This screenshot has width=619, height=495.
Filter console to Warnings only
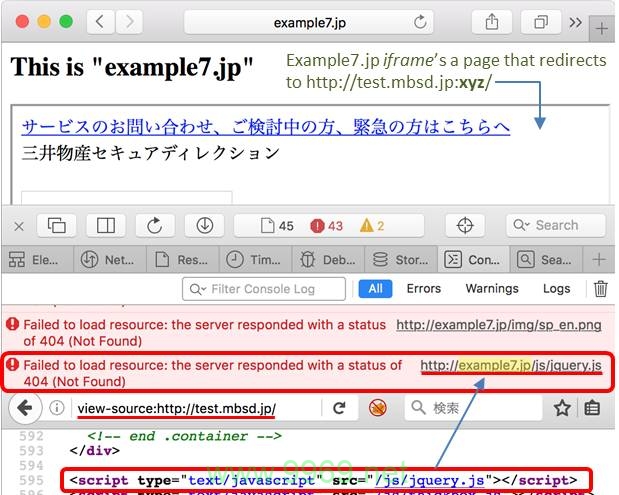click(x=492, y=289)
